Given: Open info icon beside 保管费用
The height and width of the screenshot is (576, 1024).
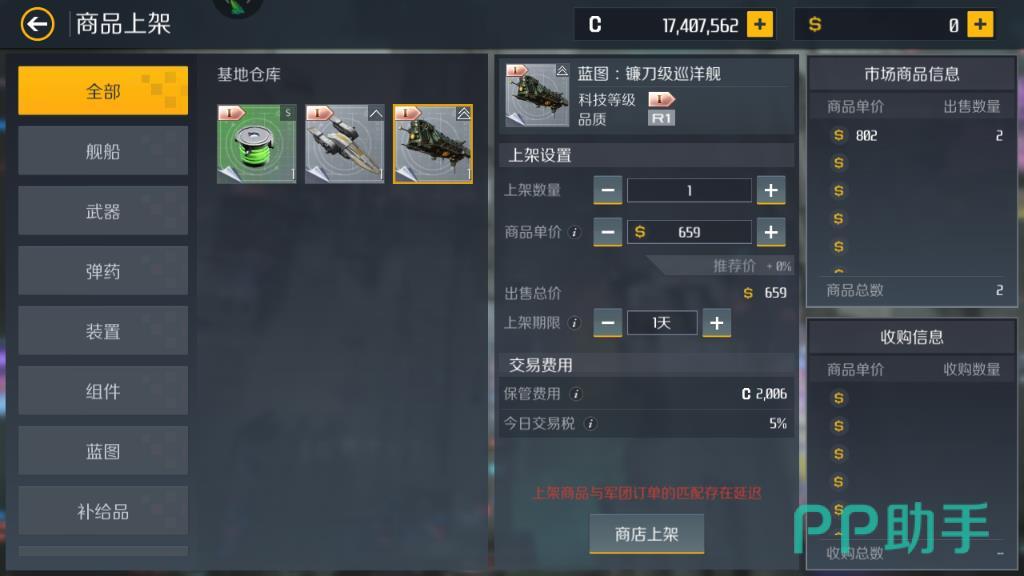Looking at the screenshot, I should click(575, 394).
